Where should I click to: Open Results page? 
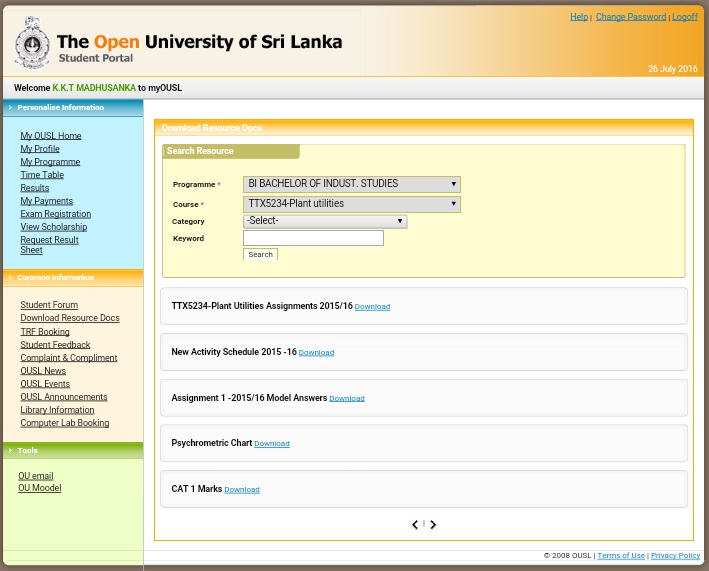(x=34, y=188)
